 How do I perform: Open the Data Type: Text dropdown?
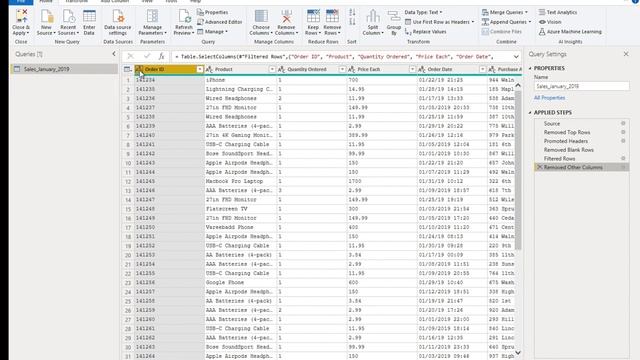423,12
